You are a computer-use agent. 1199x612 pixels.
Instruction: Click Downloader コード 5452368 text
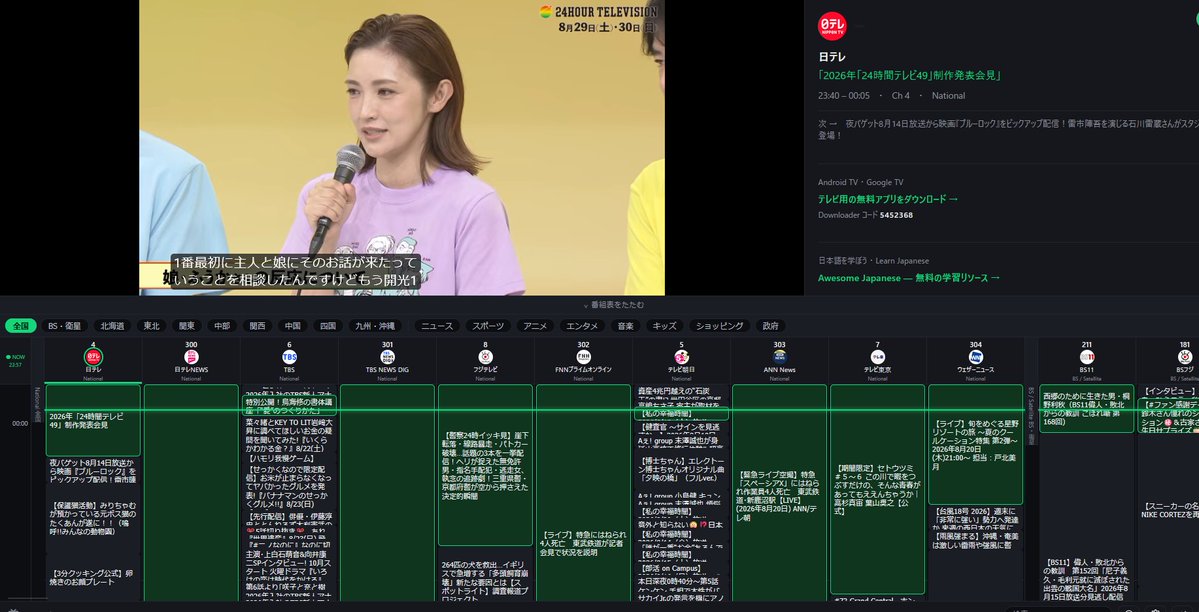[865, 215]
